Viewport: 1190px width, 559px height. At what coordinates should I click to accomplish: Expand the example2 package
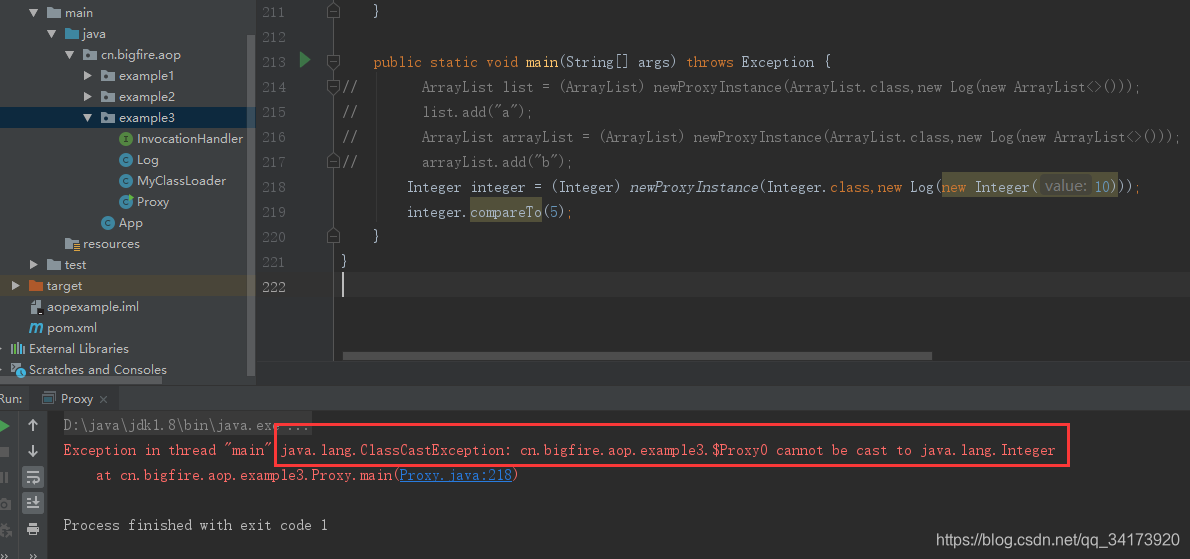tap(88, 97)
